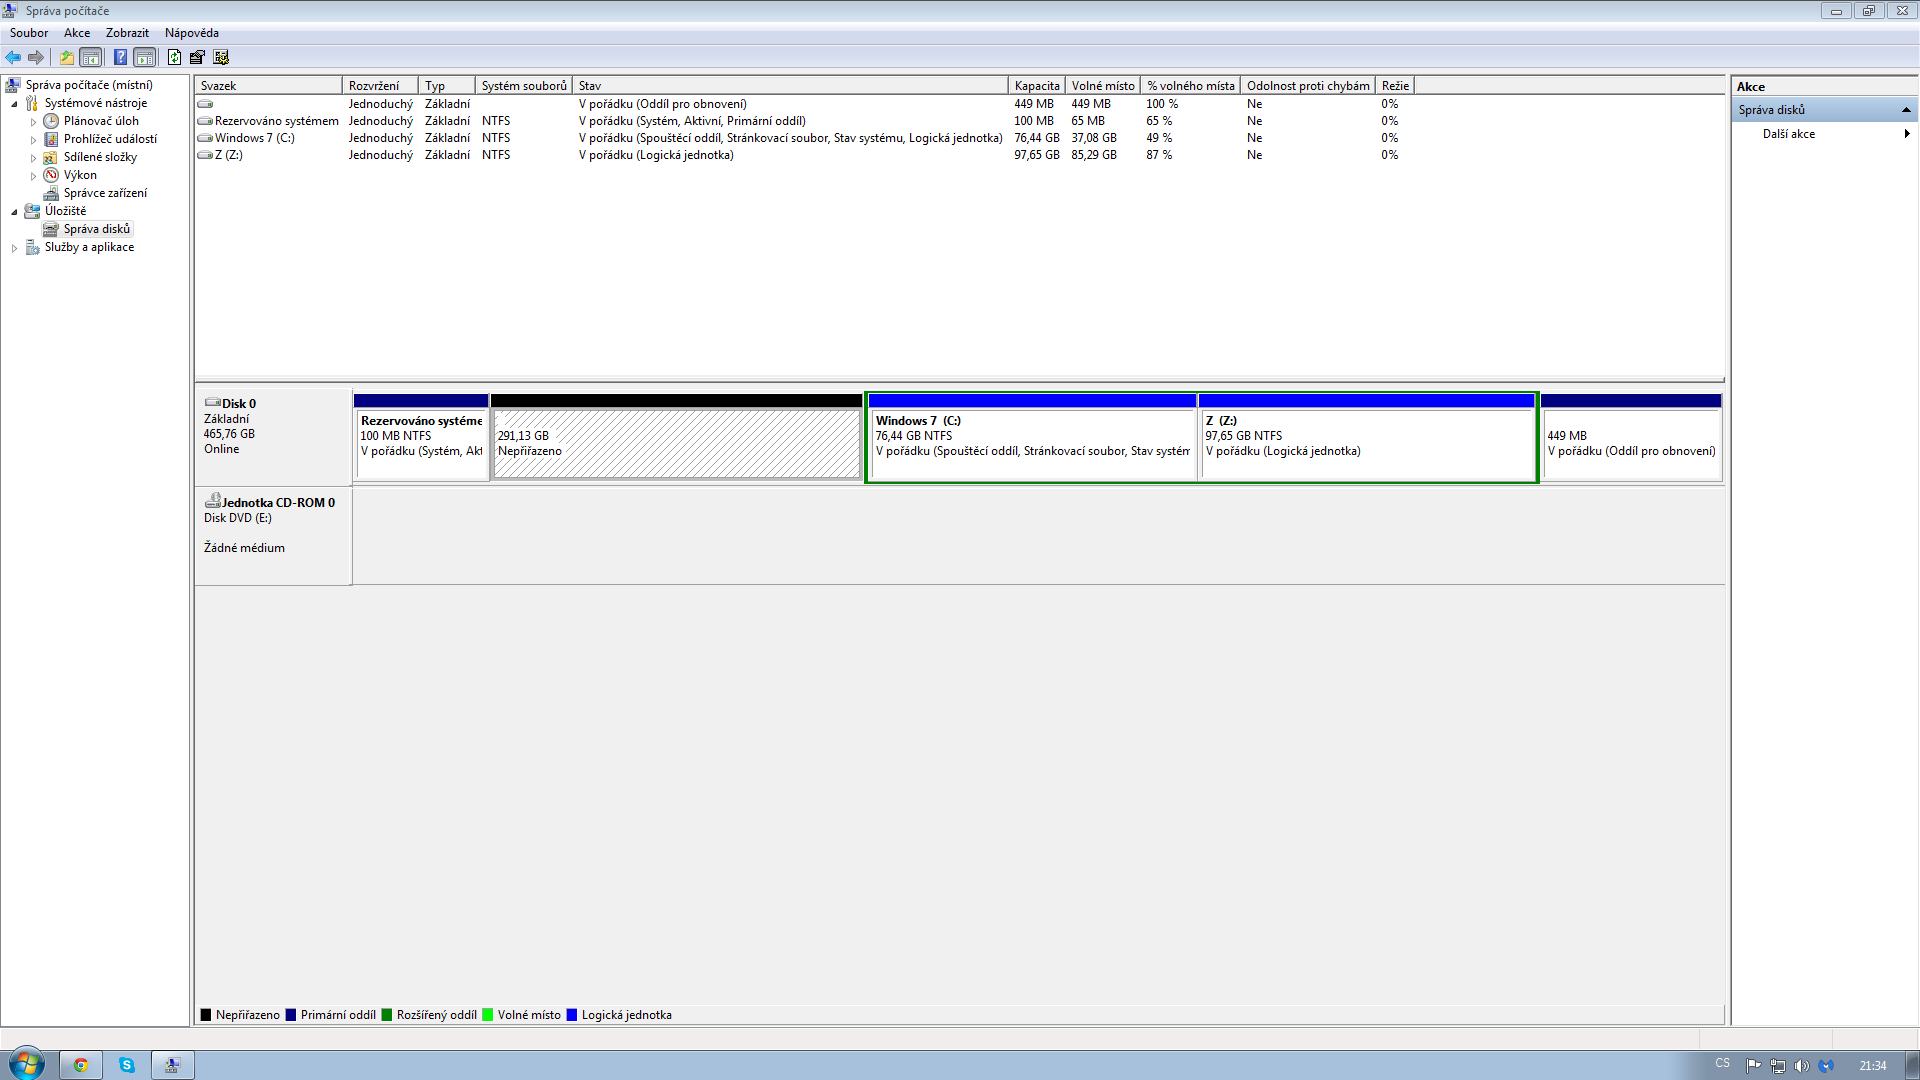
Task: Open the Další akce submenu arrow
Action: pos(1907,134)
